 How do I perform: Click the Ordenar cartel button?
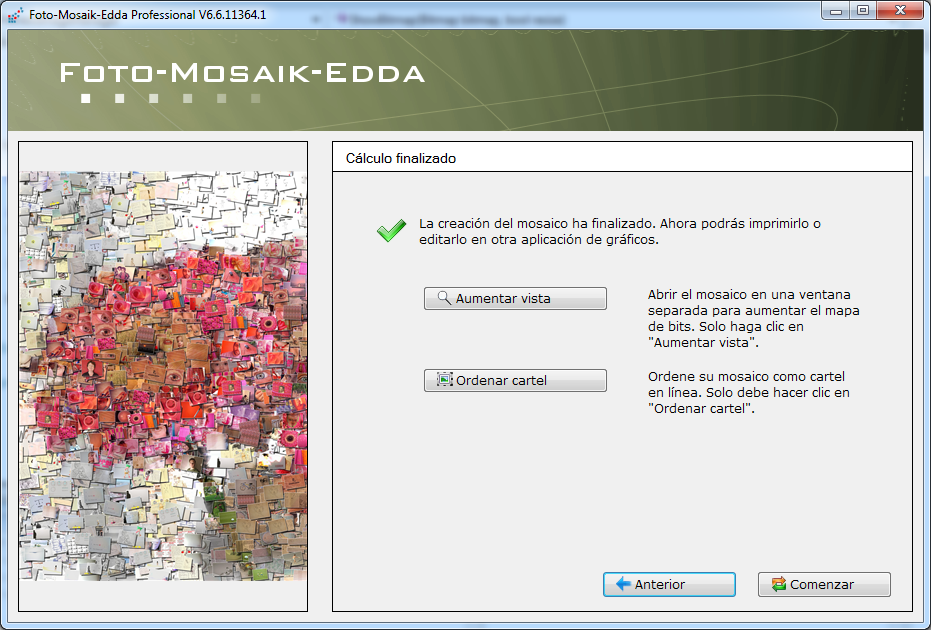[x=515, y=380]
